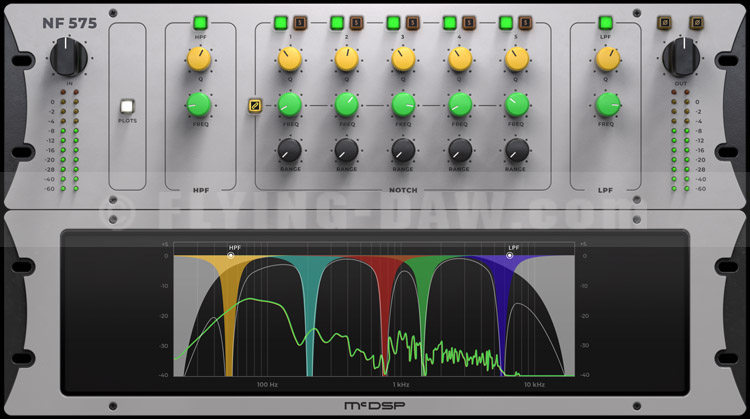Image resolution: width=750 pixels, height=419 pixels.
Task: Toggle notch band 1 enable button
Action: (x=281, y=22)
